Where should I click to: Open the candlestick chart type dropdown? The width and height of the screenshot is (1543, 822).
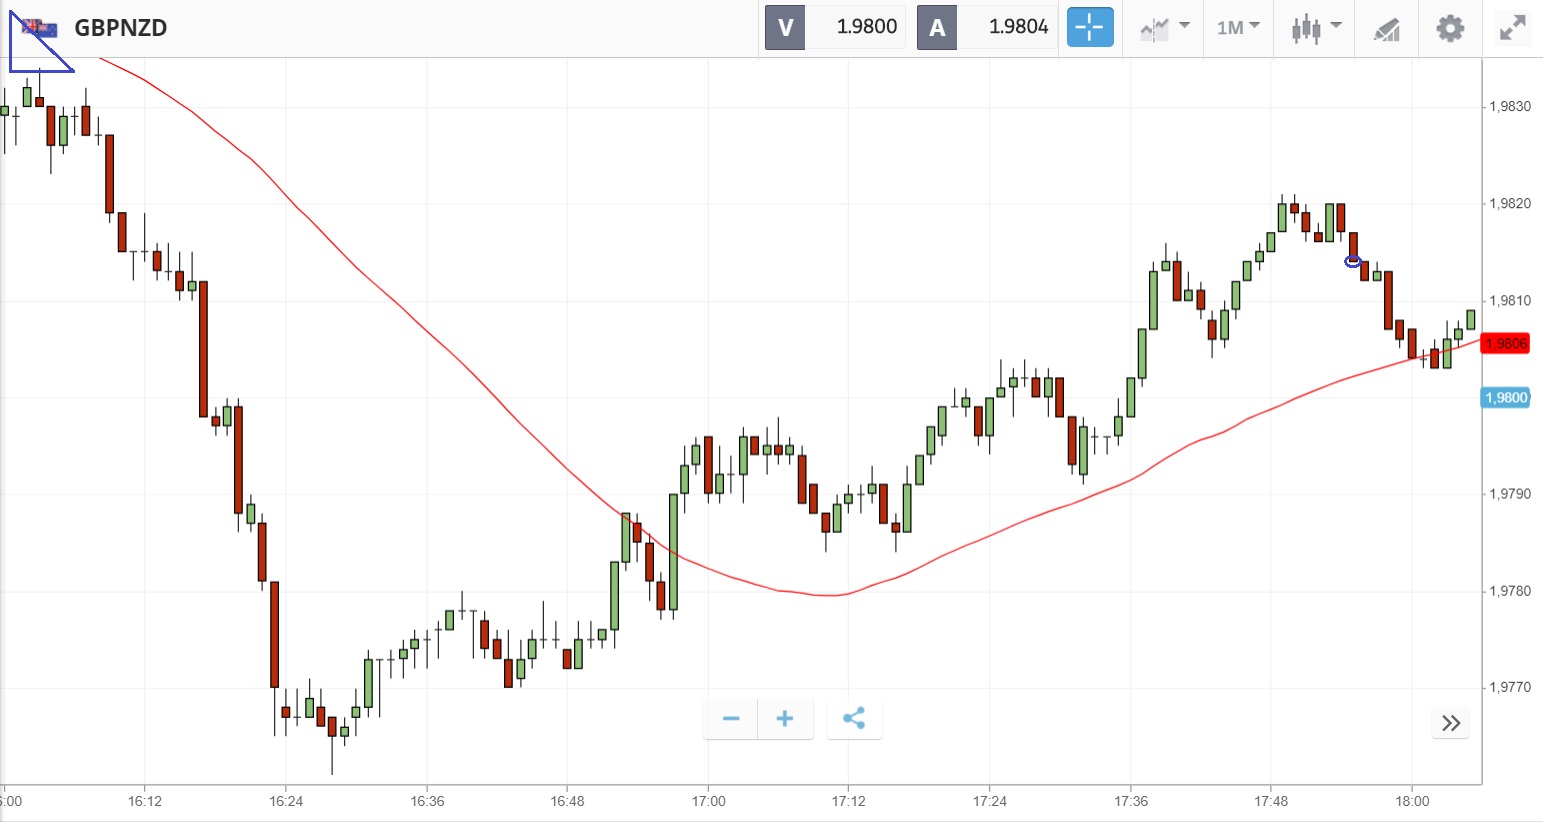(1314, 27)
